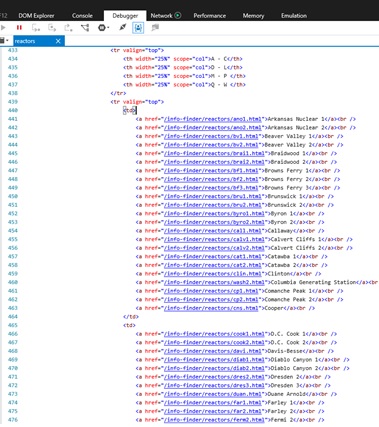Click the ano1.html link for Arkansas Nuclear 1
Viewport: 379px width, 427px height.
pyautogui.click(x=213, y=119)
